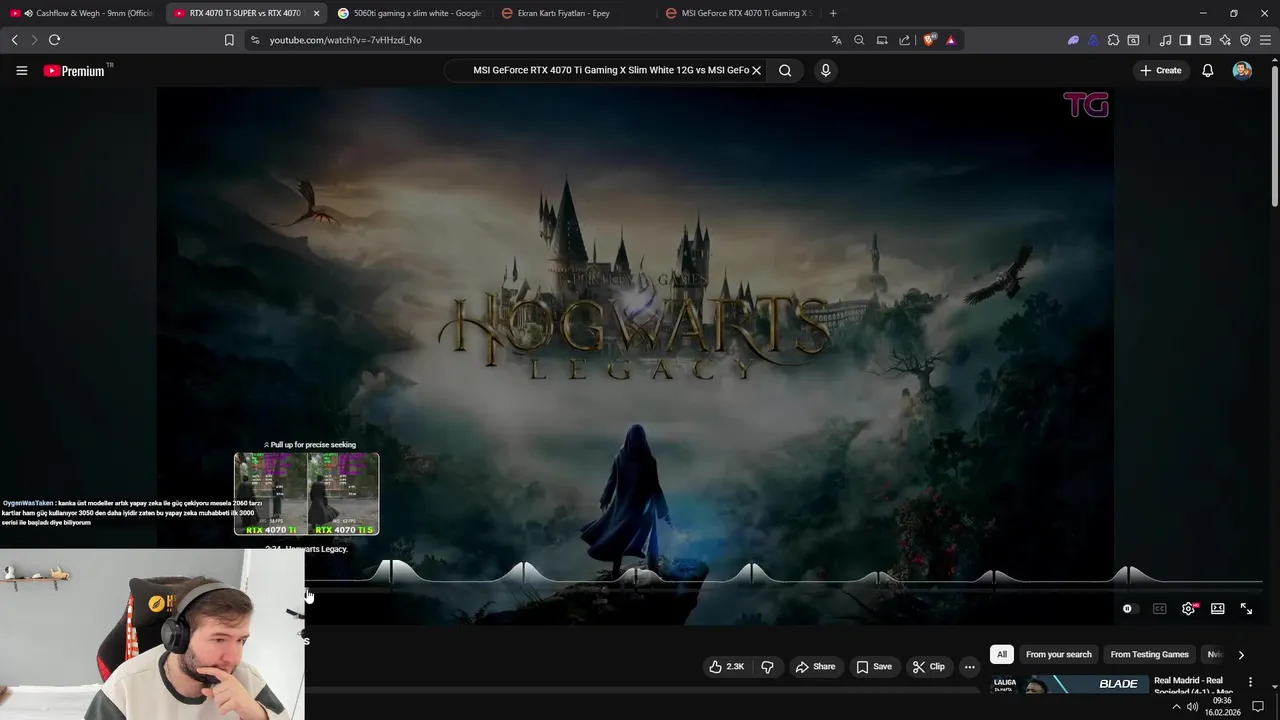Reload the current page
The width and height of the screenshot is (1280, 720).
pyautogui.click(x=54, y=40)
